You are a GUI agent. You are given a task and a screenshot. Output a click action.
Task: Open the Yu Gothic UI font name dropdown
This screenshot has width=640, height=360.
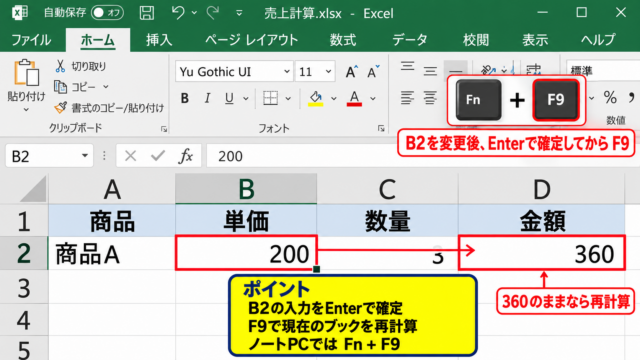pyautogui.click(x=287, y=72)
